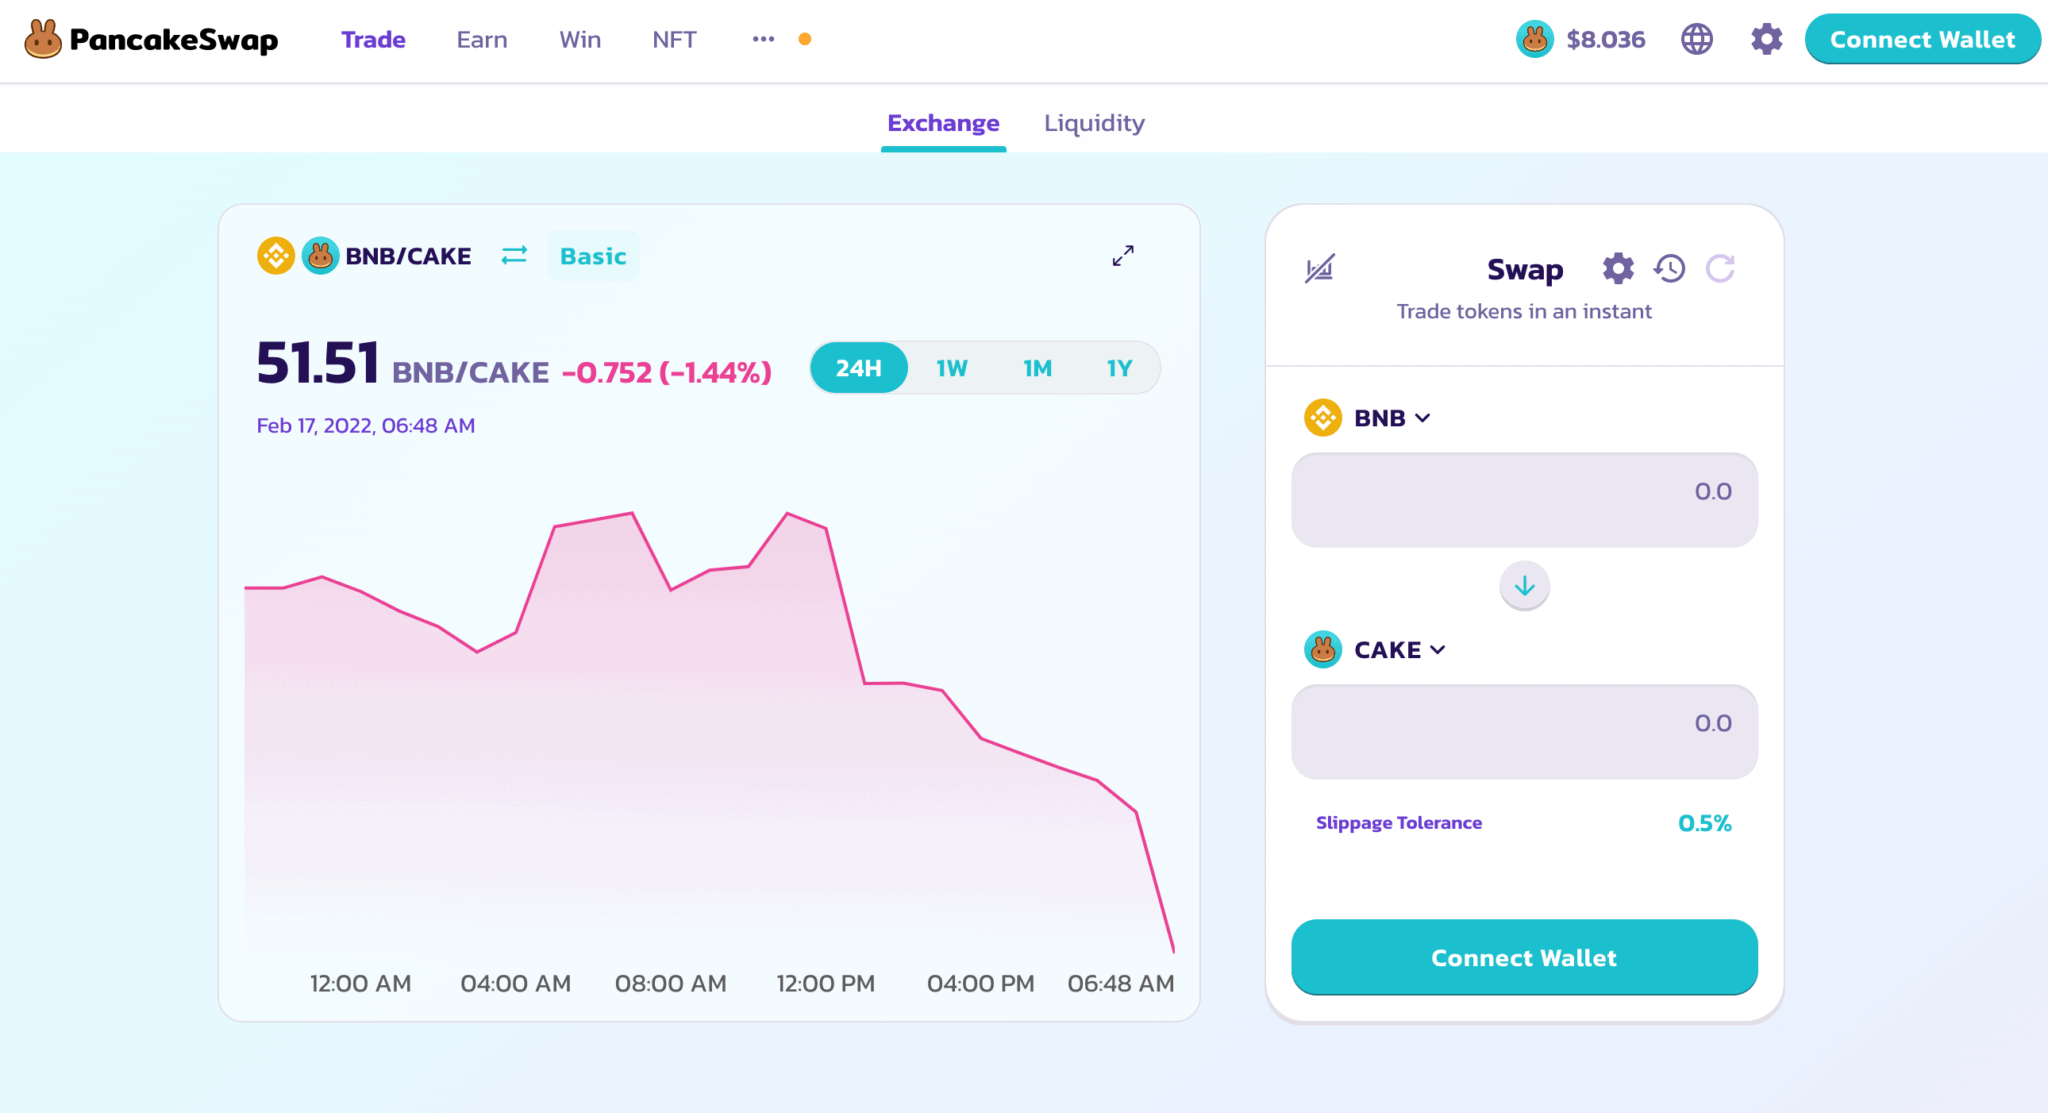Screen dimensions: 2048x1113
Task: Click the 06:48 AM chart axis label
Action: click(x=1121, y=984)
